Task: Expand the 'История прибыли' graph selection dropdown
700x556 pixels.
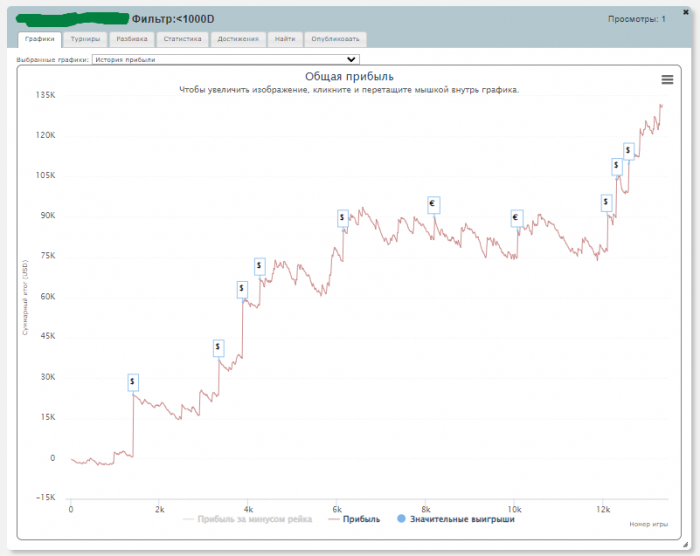Action: point(225,59)
